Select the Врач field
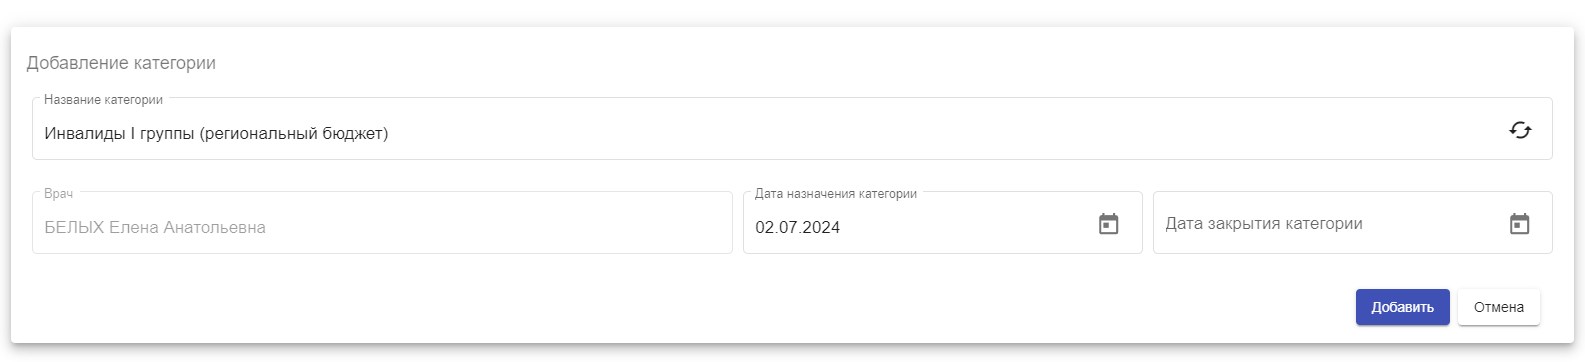Image resolution: width=1585 pixels, height=362 pixels. (x=382, y=223)
